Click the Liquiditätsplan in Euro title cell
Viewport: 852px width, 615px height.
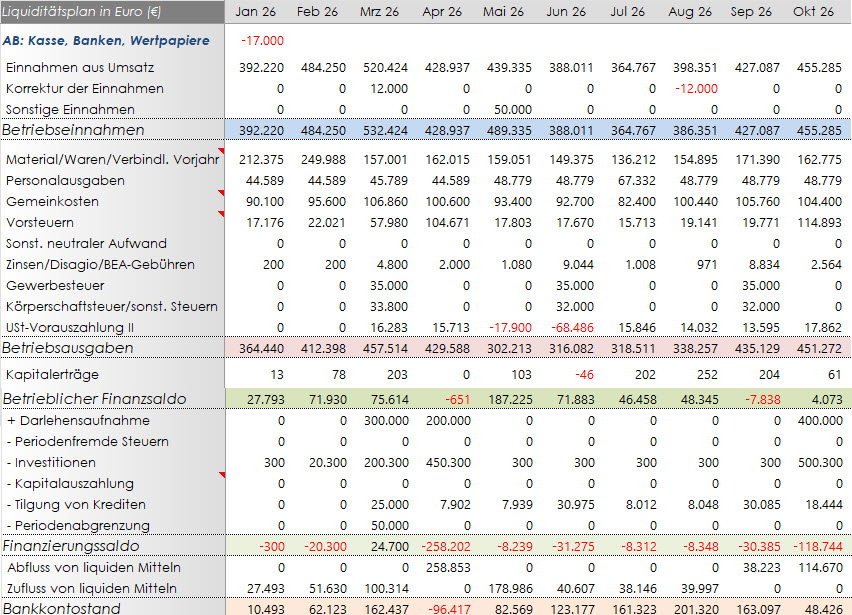point(80,12)
